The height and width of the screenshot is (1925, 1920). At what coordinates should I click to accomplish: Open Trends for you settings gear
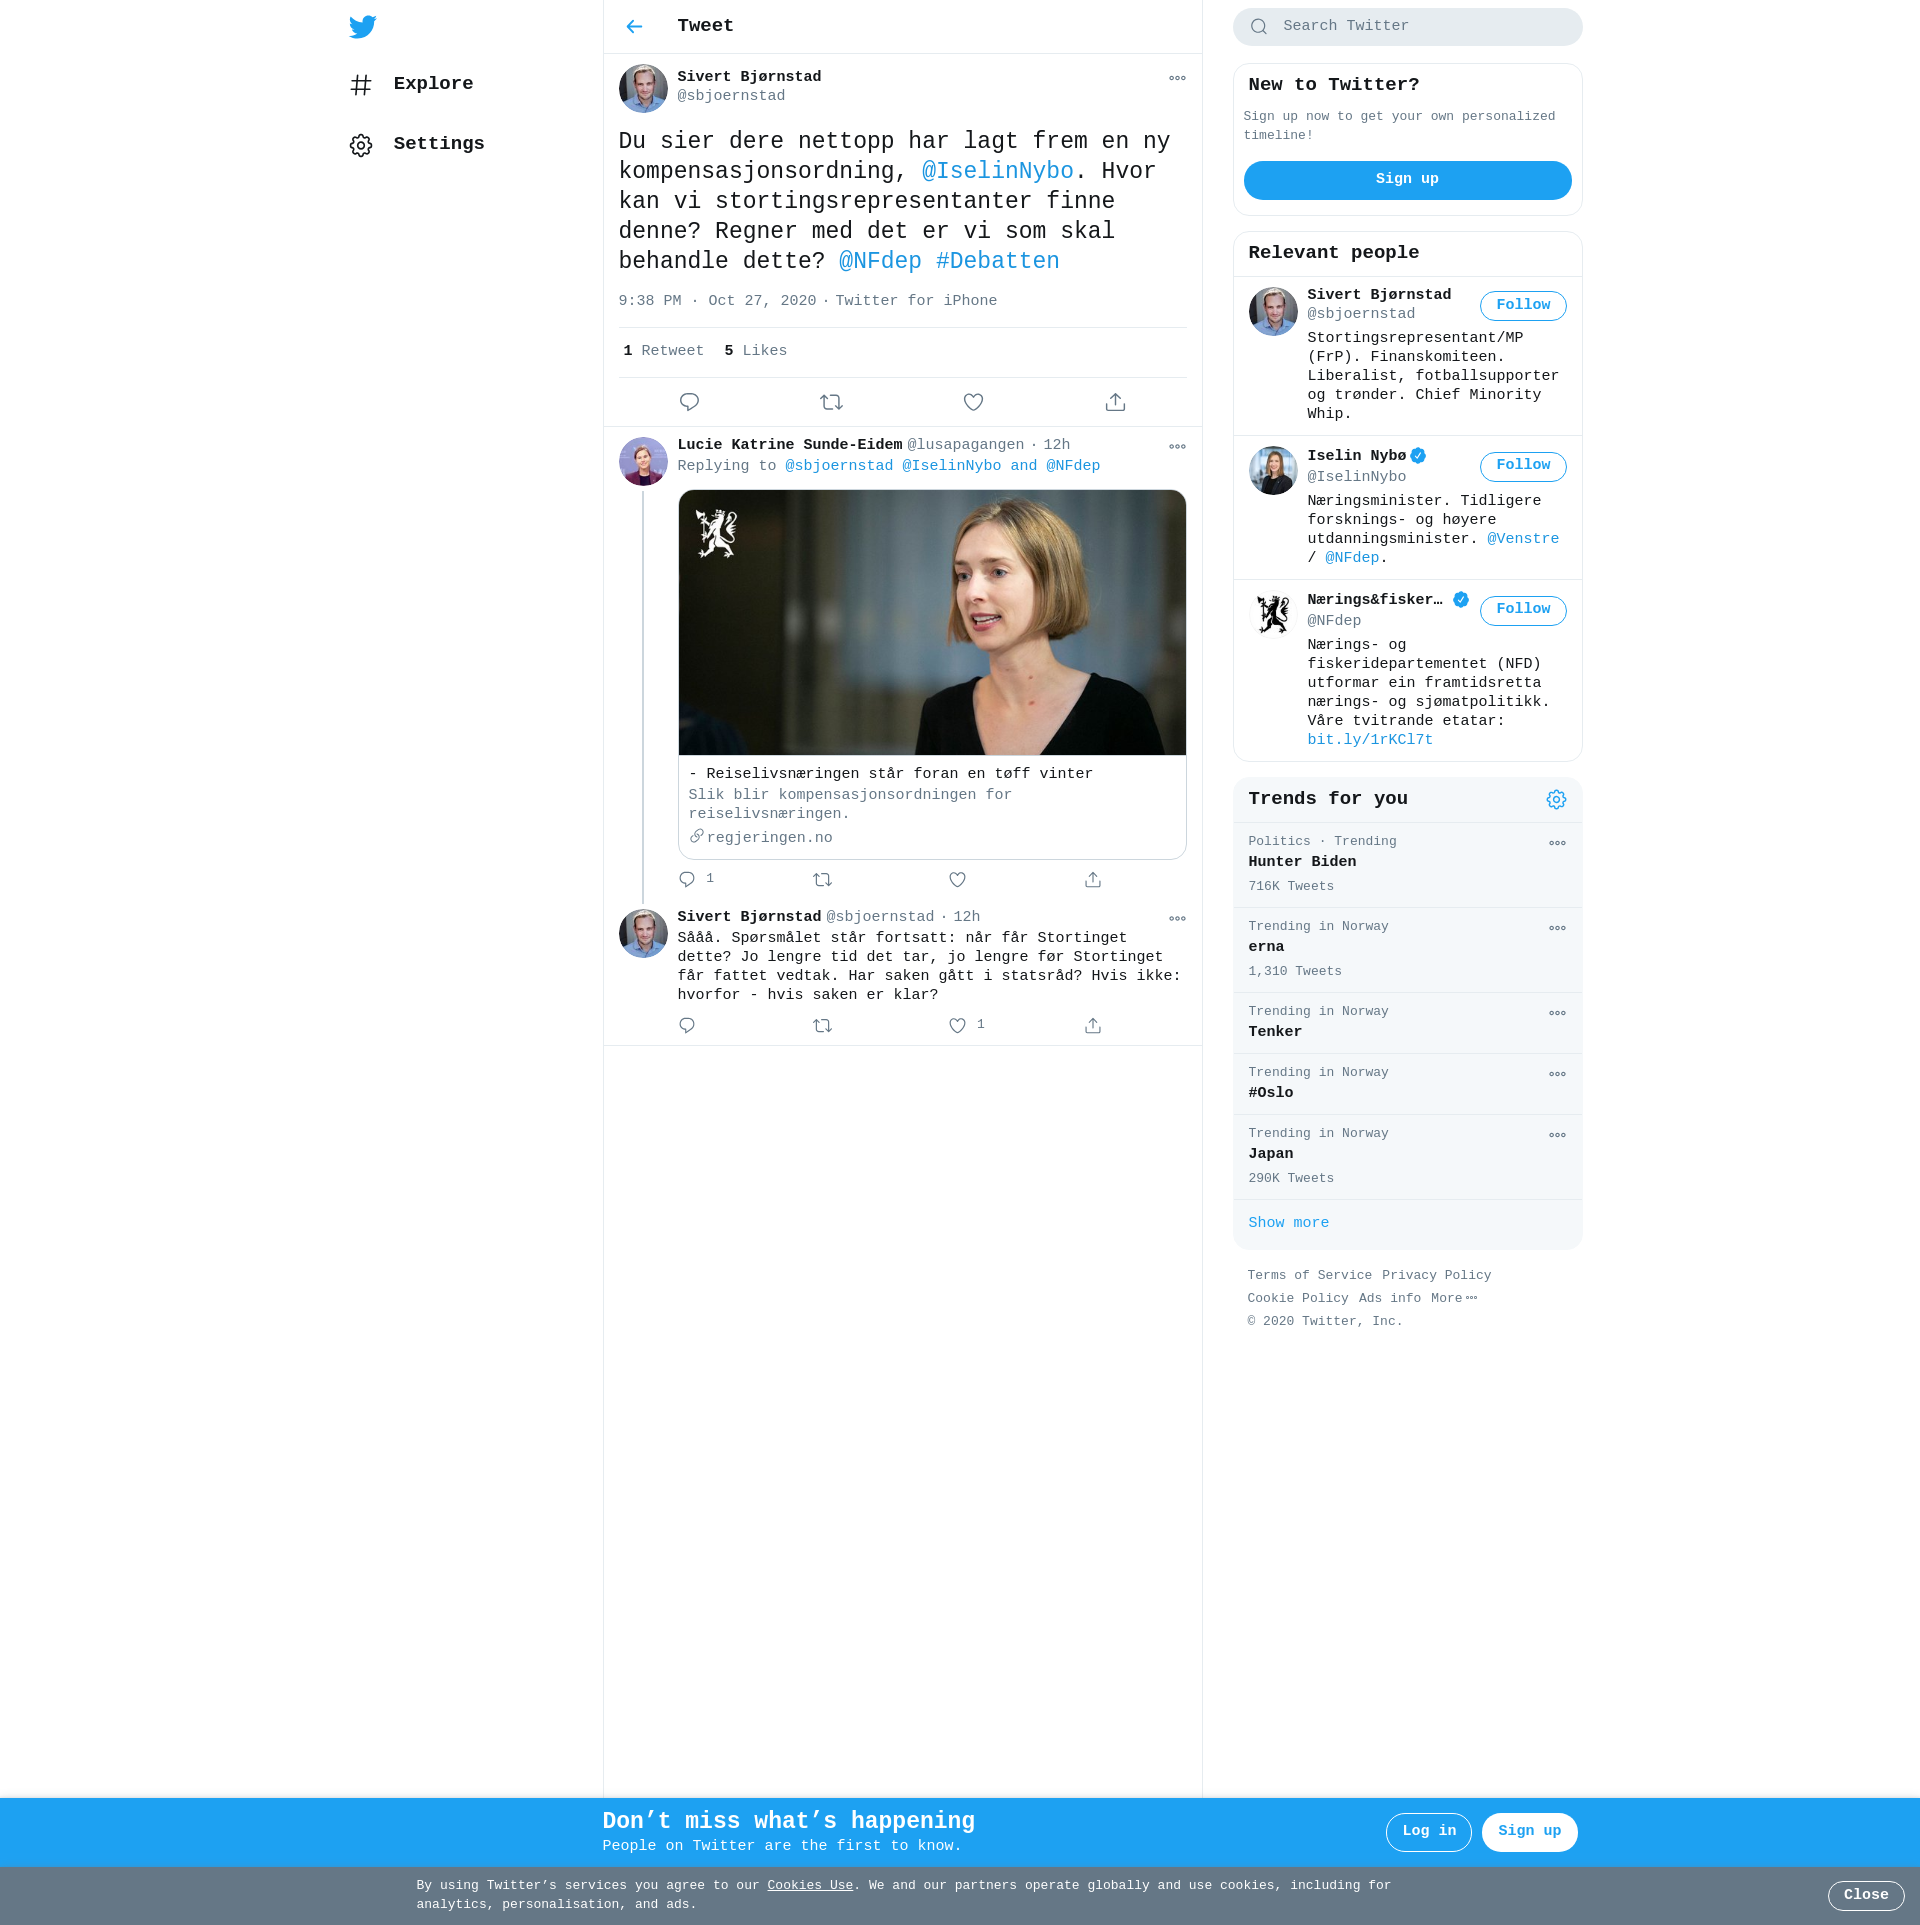coord(1556,799)
